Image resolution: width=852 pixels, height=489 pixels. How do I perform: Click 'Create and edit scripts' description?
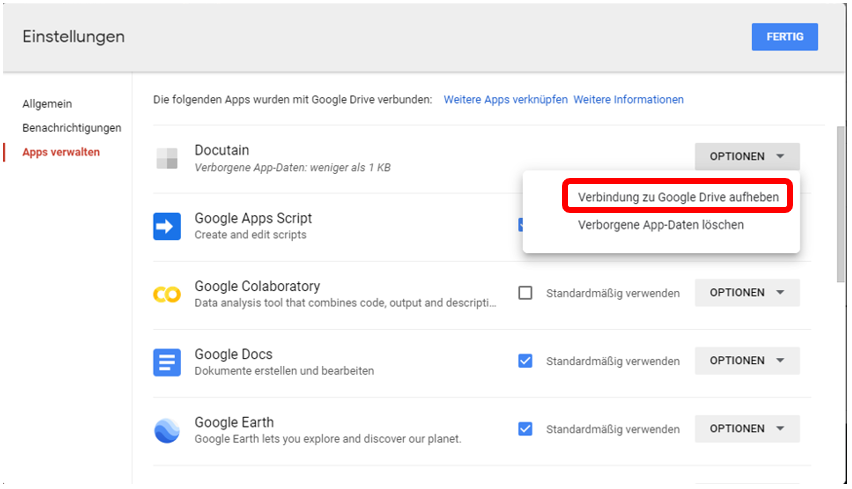[250, 235]
